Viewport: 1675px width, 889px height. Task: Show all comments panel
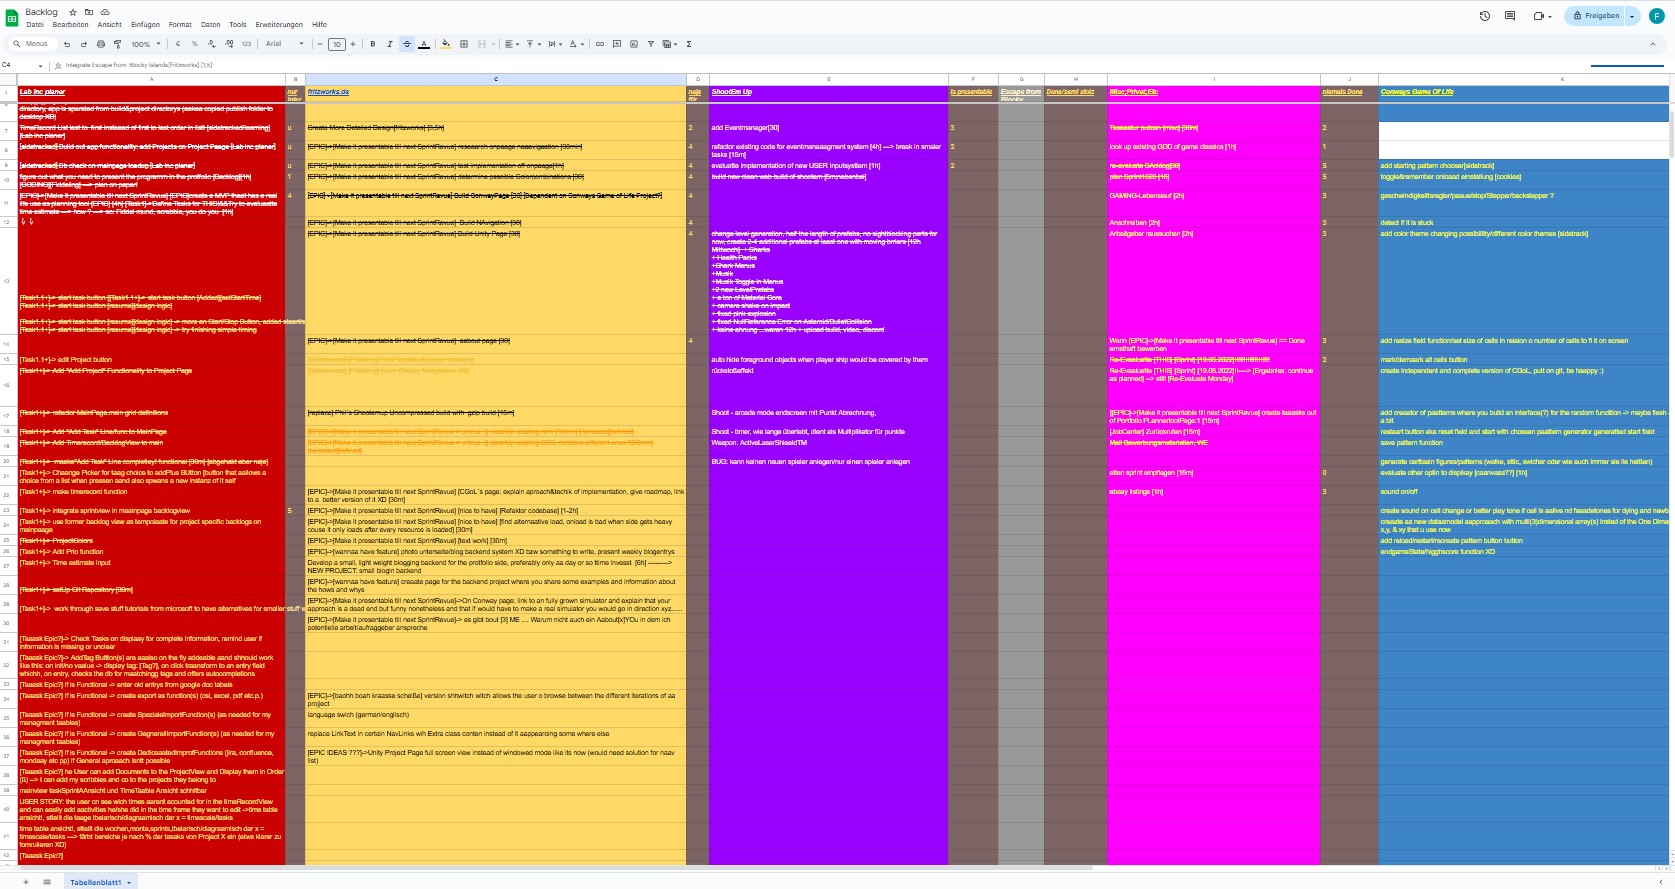[x=1510, y=16]
